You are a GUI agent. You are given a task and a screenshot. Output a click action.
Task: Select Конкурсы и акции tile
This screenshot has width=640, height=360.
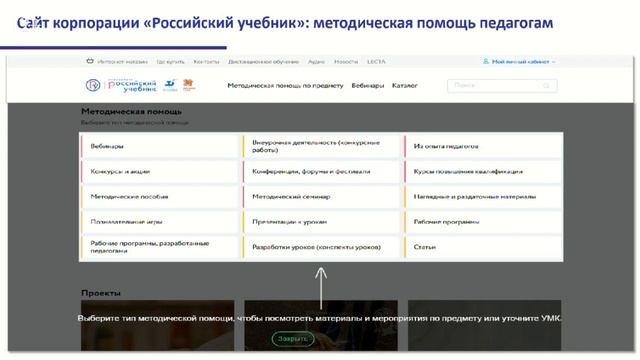click(x=160, y=171)
